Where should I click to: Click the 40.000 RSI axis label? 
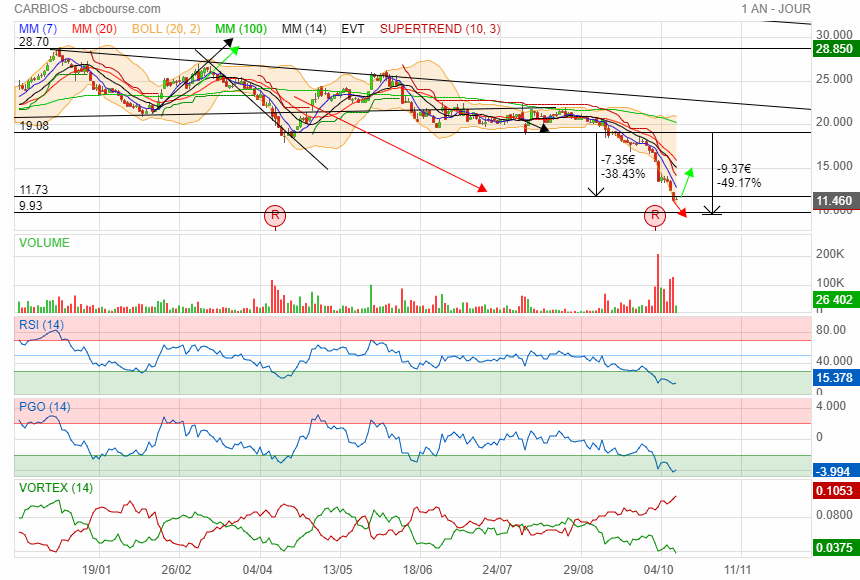(x=834, y=361)
